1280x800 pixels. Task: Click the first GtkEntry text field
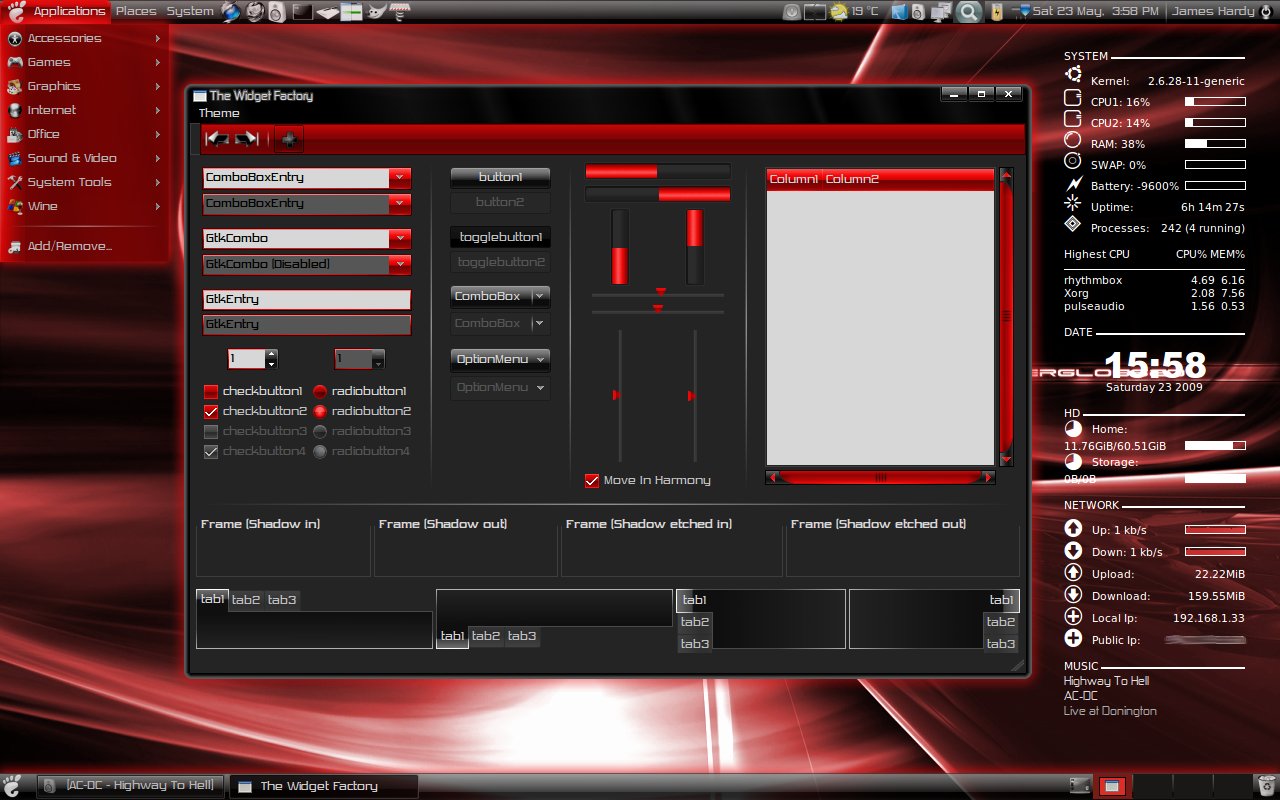[307, 299]
